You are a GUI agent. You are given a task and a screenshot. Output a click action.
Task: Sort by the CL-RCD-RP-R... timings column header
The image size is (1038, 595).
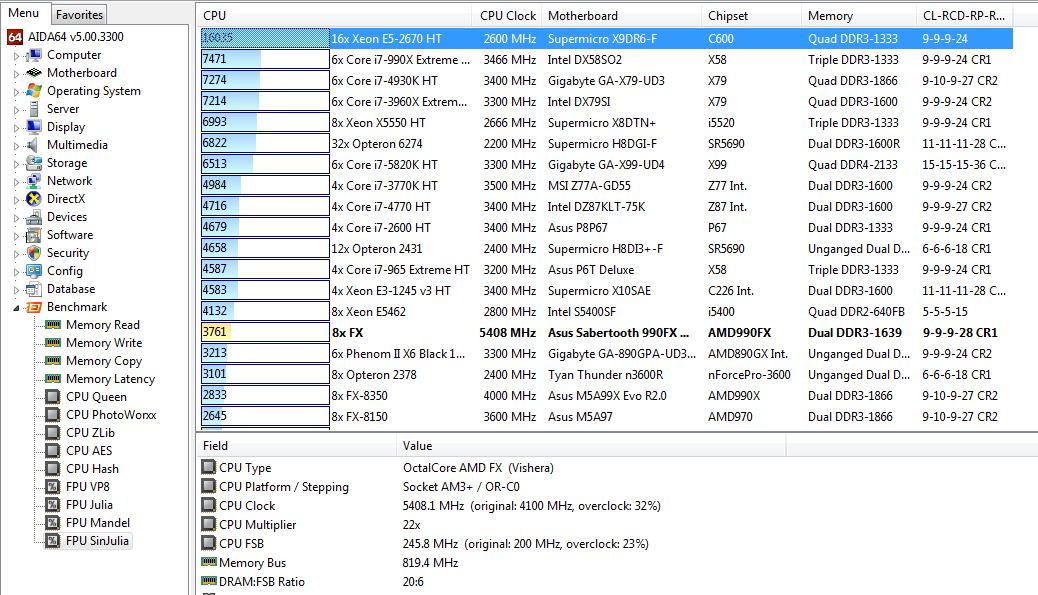965,16
